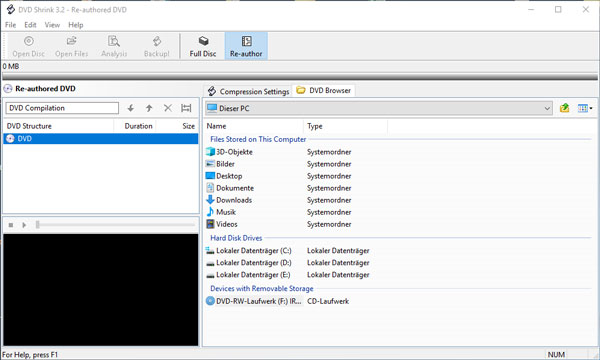Select the DVD row in the structure tree
This screenshot has width=600, height=360.
click(x=101, y=138)
